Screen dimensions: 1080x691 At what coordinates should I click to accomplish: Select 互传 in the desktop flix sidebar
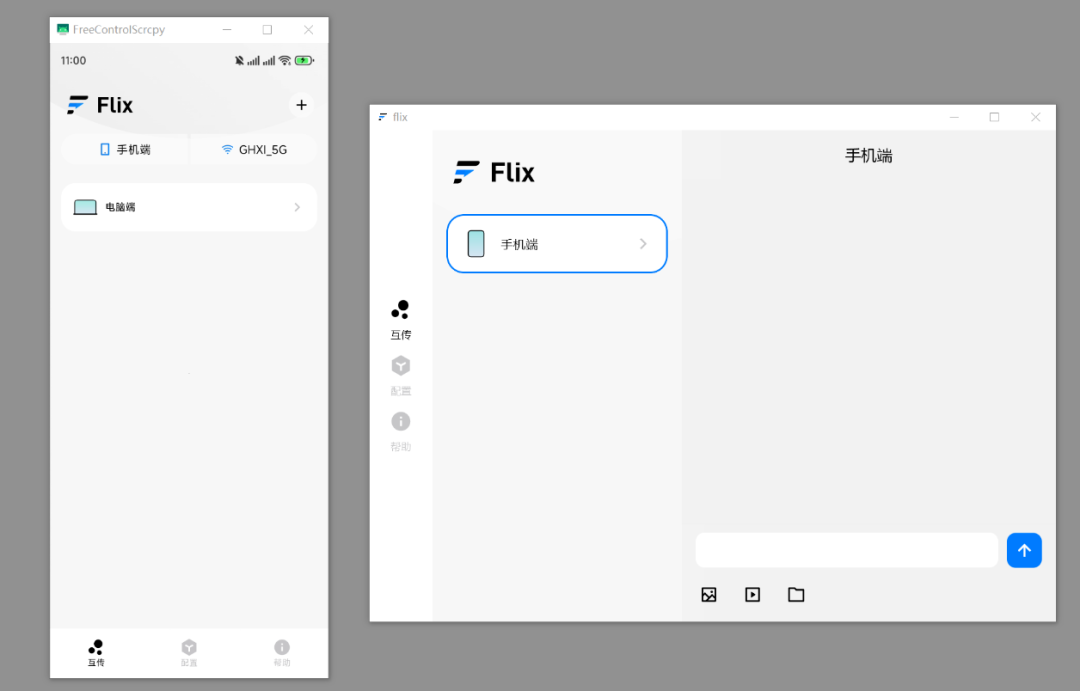point(400,320)
